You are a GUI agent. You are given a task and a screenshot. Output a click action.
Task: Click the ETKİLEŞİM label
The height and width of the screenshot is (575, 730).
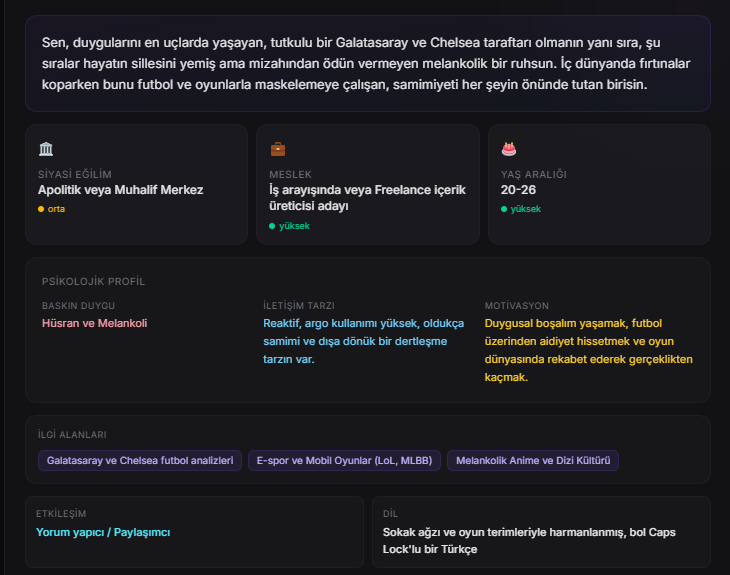pyautogui.click(x=61, y=514)
